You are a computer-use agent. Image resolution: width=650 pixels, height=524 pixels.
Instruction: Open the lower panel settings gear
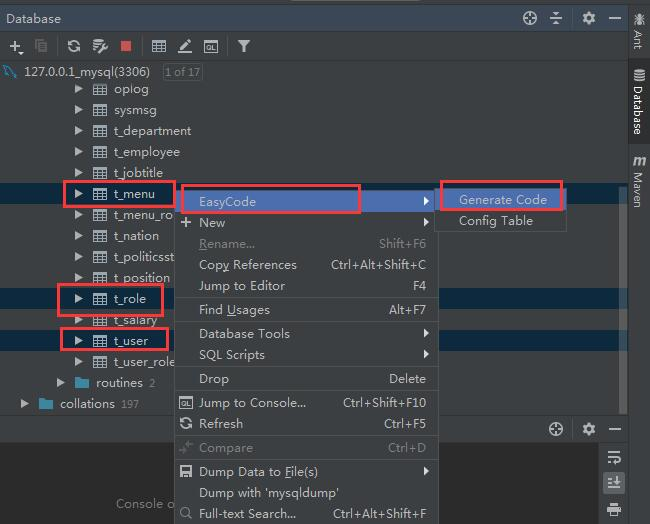pos(589,429)
